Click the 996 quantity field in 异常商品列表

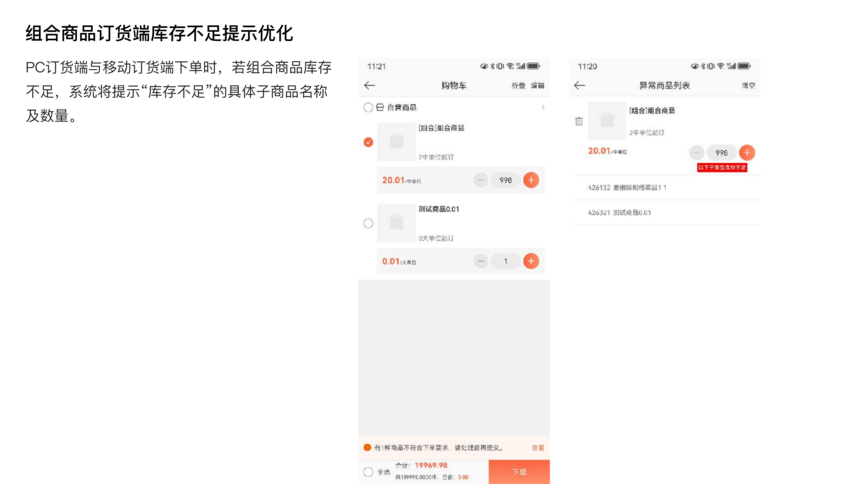coord(721,153)
